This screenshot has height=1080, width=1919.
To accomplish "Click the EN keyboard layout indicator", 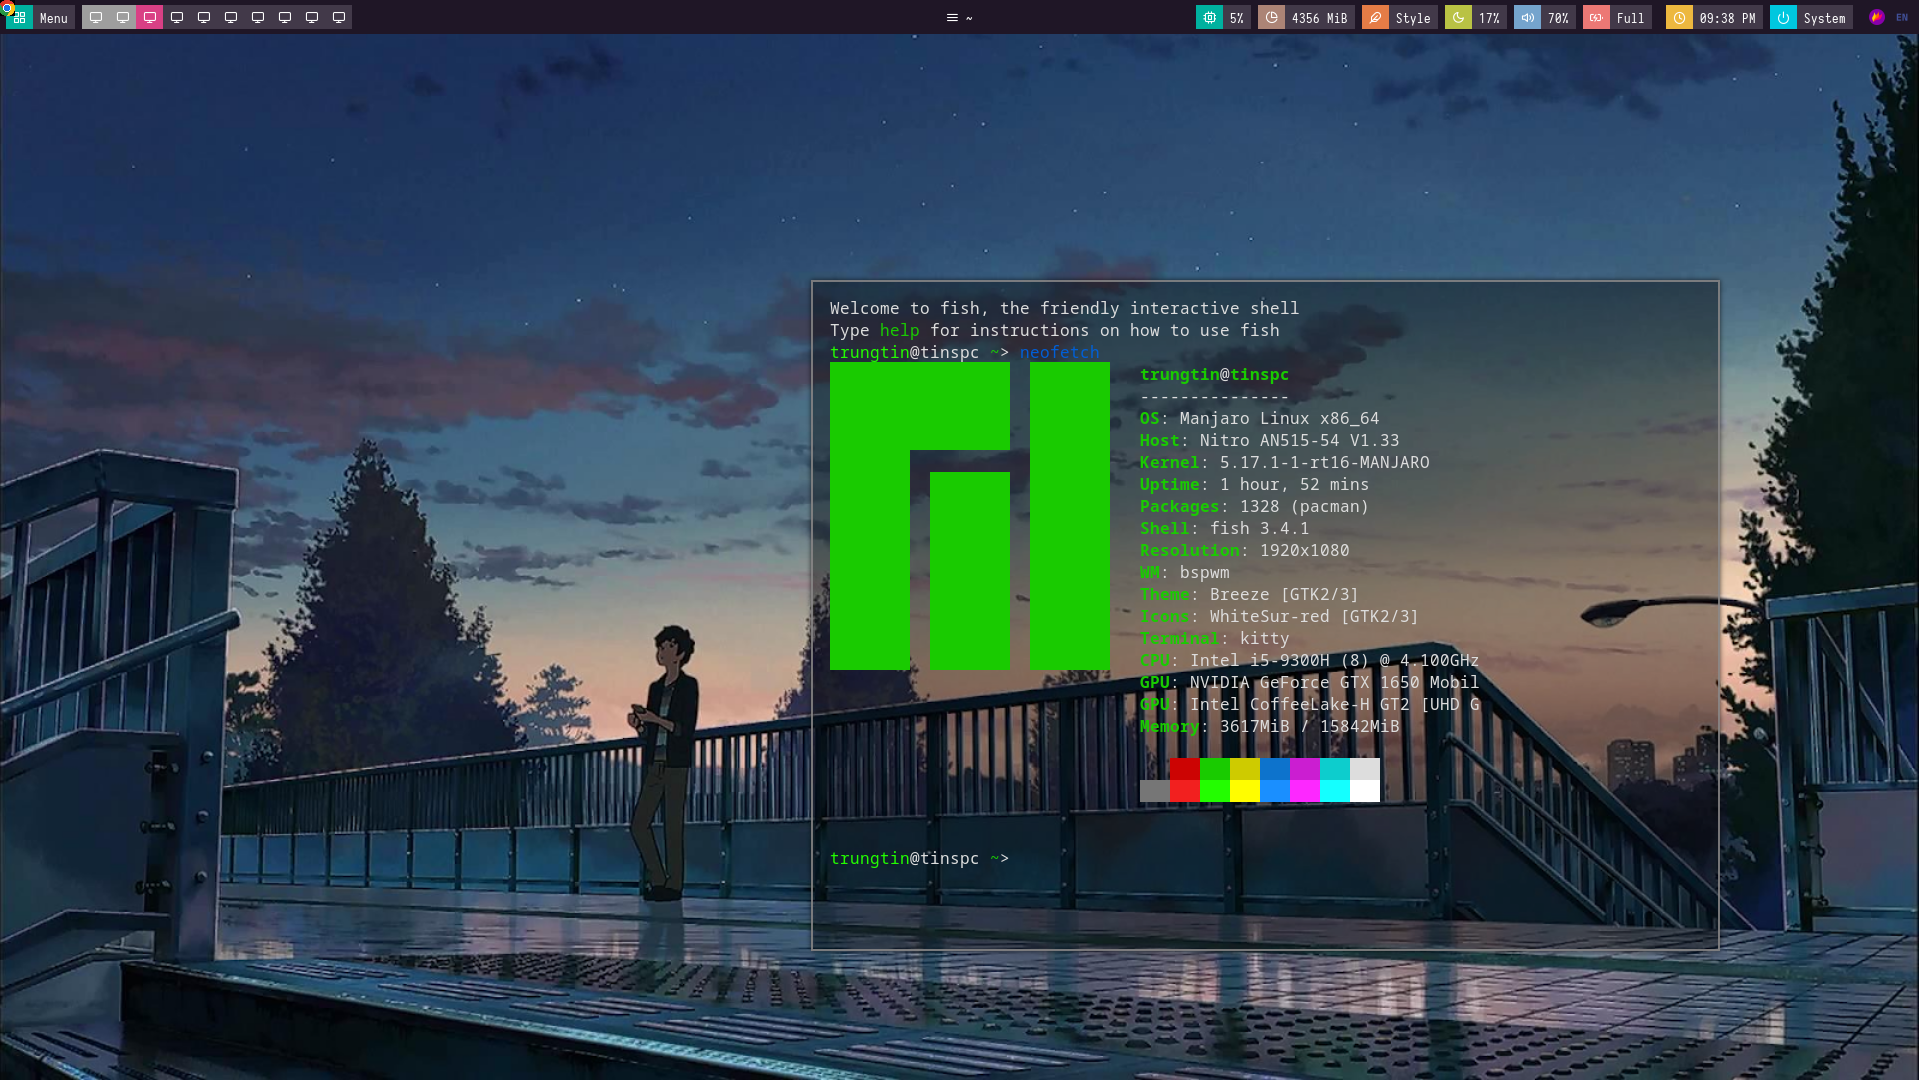I will pos(1902,17).
